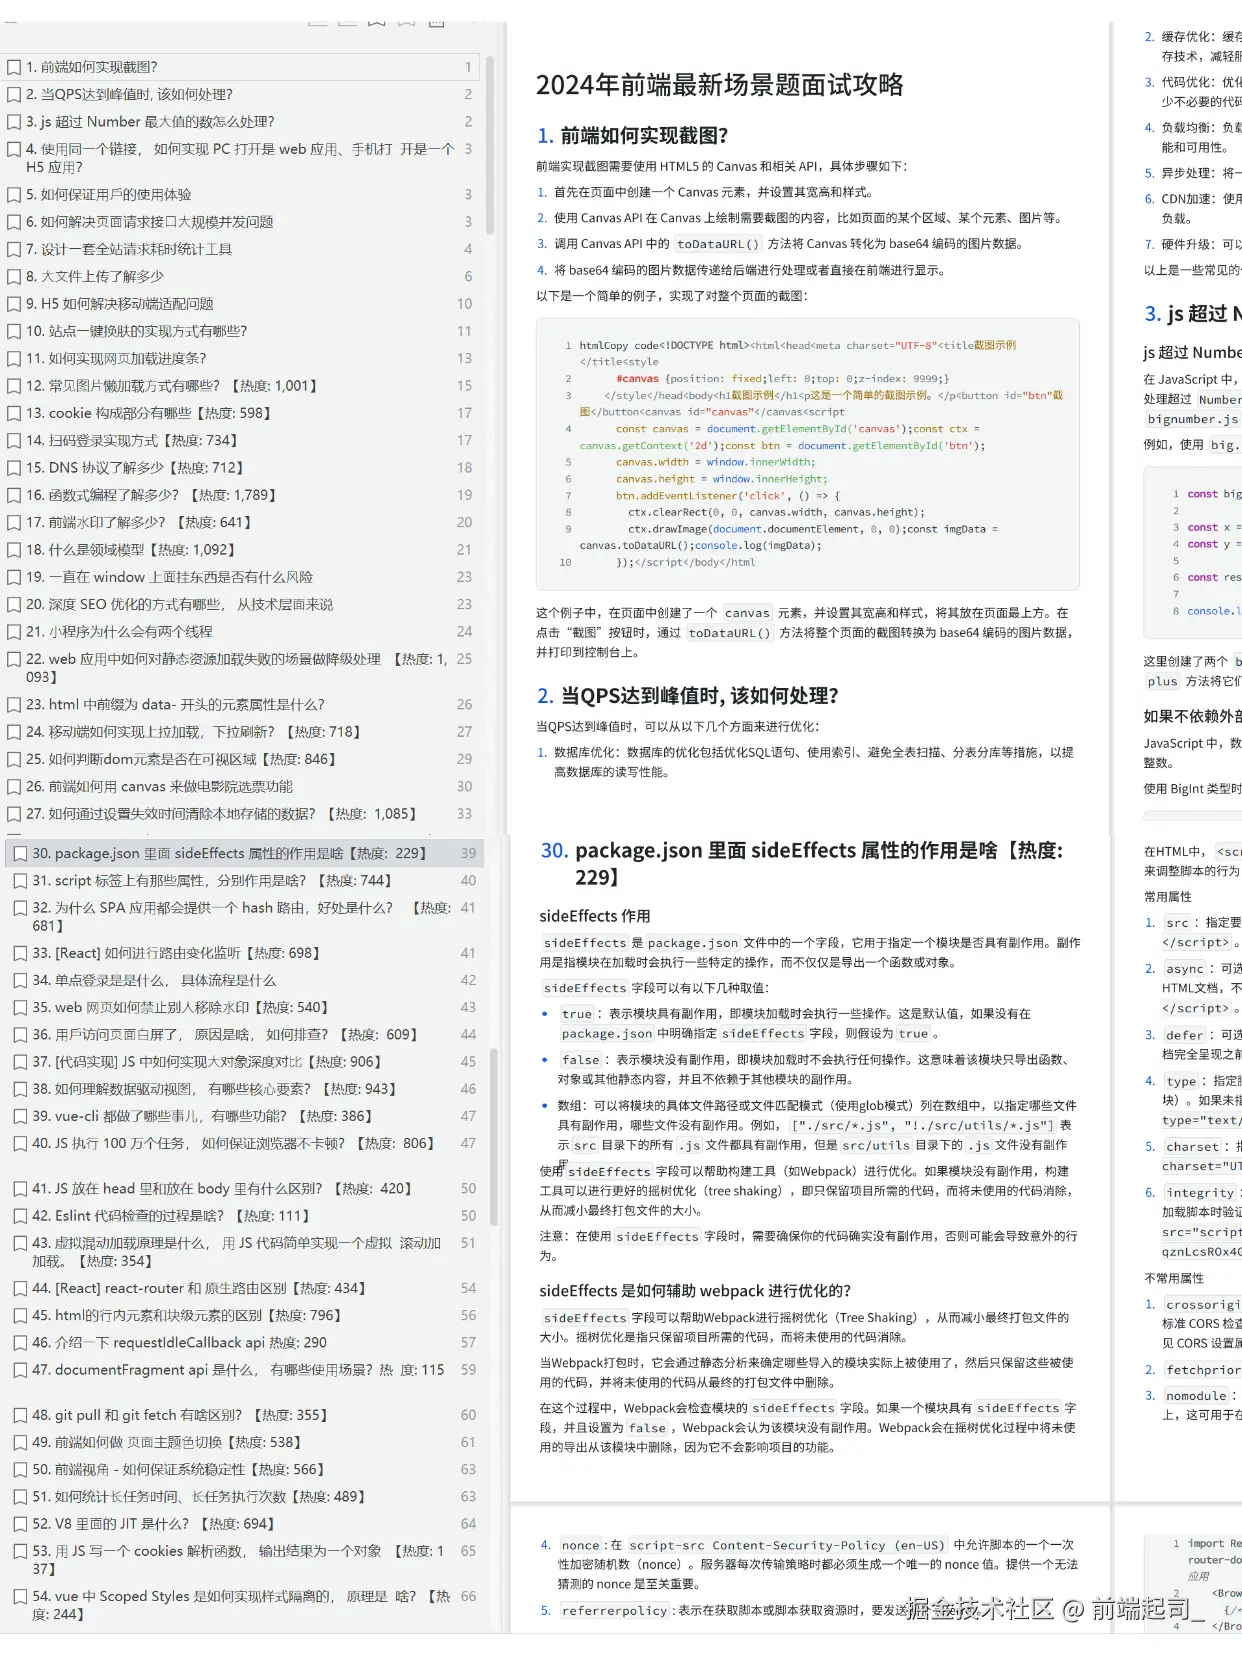Click the lower outline panel scrollbar thumb

tap(493, 1135)
